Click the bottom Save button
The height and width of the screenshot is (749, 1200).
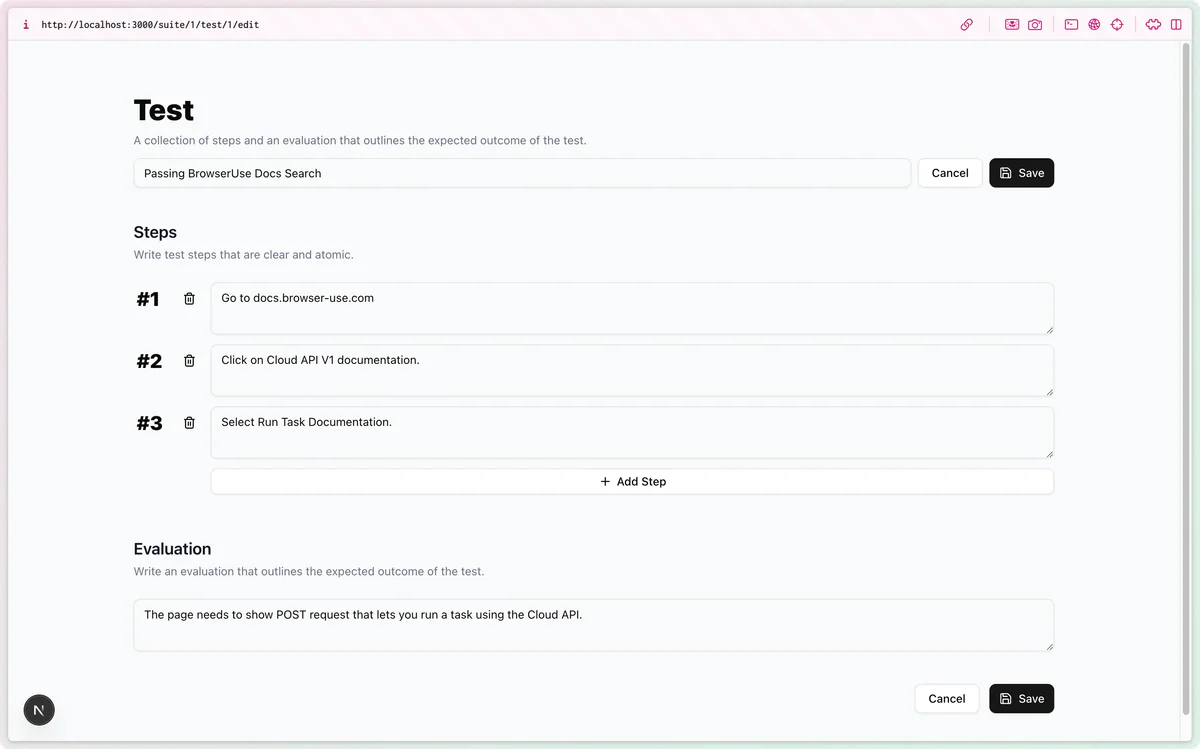point(1021,698)
